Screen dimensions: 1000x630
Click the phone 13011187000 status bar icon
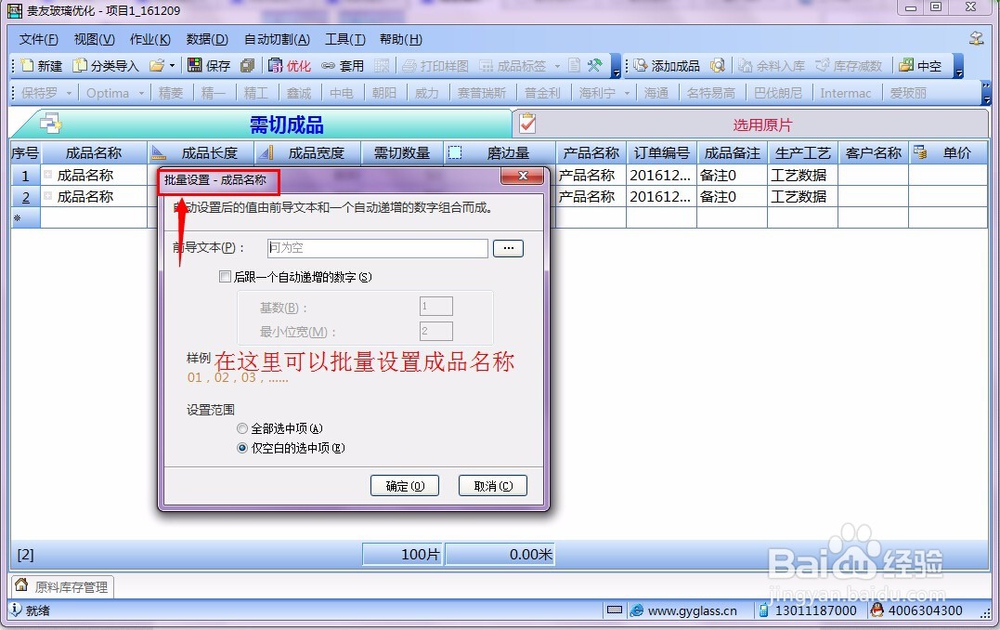point(764,610)
